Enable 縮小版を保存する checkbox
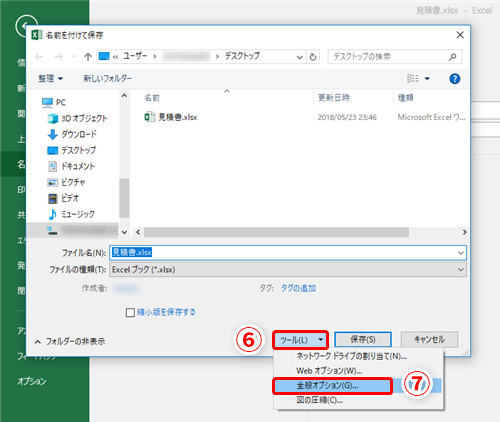 (x=130, y=313)
